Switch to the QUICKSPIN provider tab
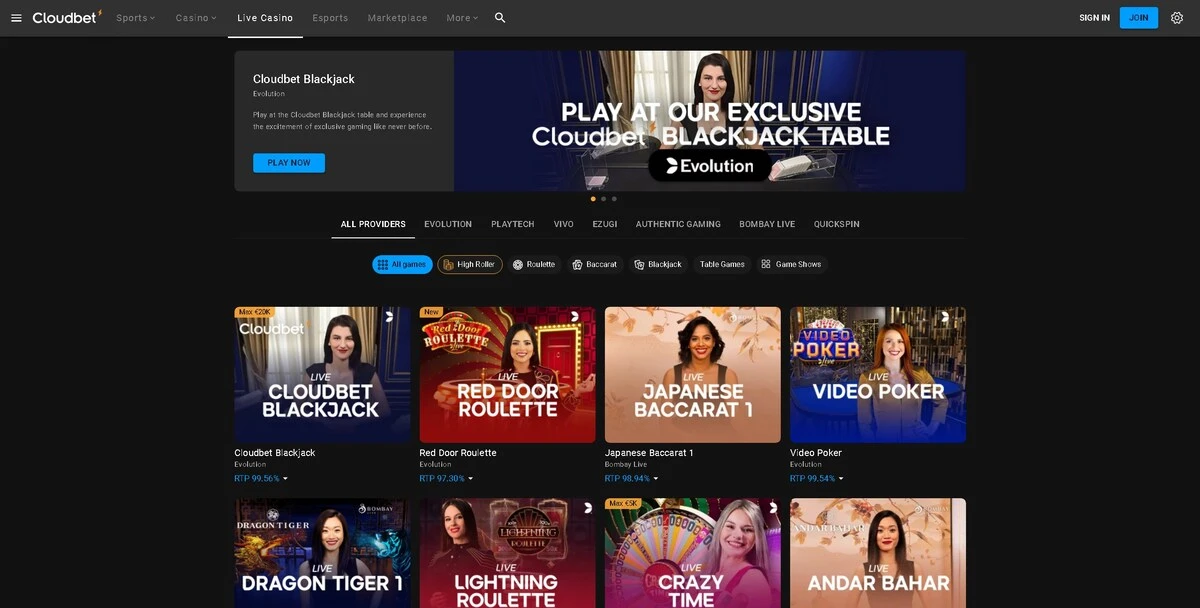This screenshot has height=608, width=1200. pyautogui.click(x=837, y=224)
